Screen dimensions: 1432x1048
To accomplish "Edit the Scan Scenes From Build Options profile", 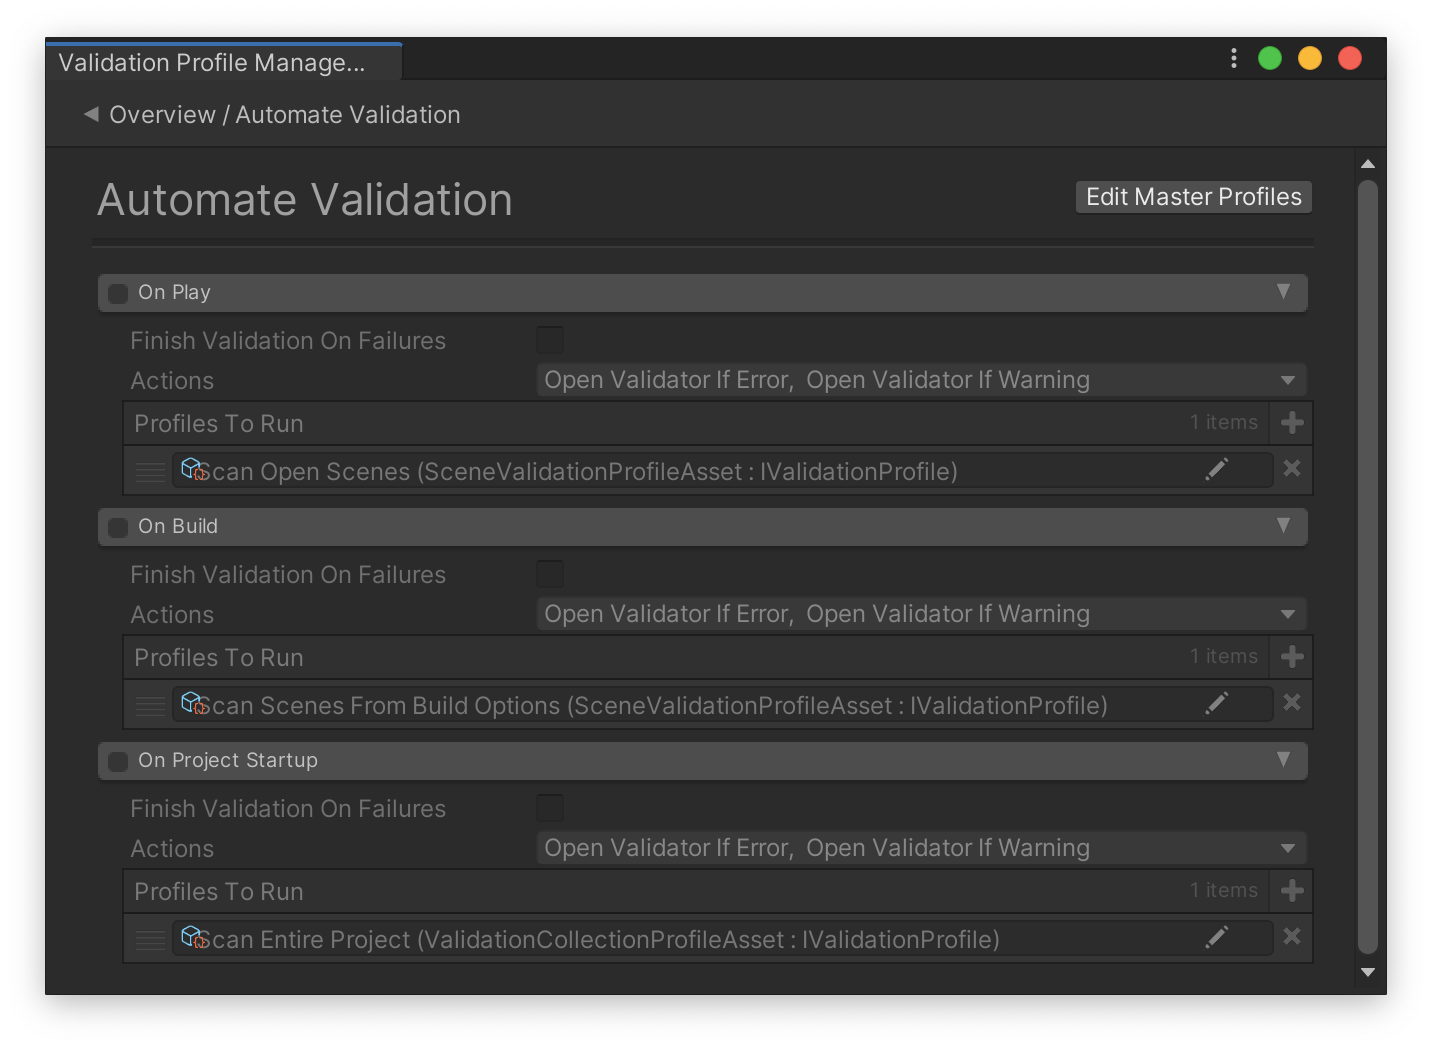I will pyautogui.click(x=1217, y=703).
